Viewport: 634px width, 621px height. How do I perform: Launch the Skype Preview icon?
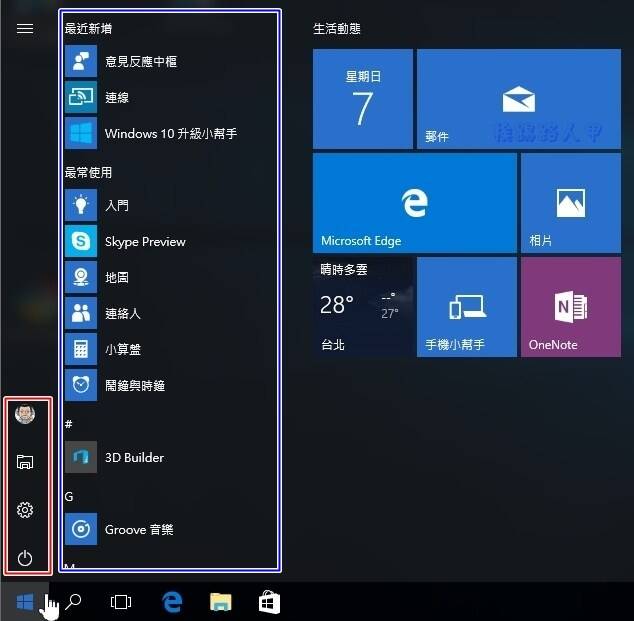[81, 241]
